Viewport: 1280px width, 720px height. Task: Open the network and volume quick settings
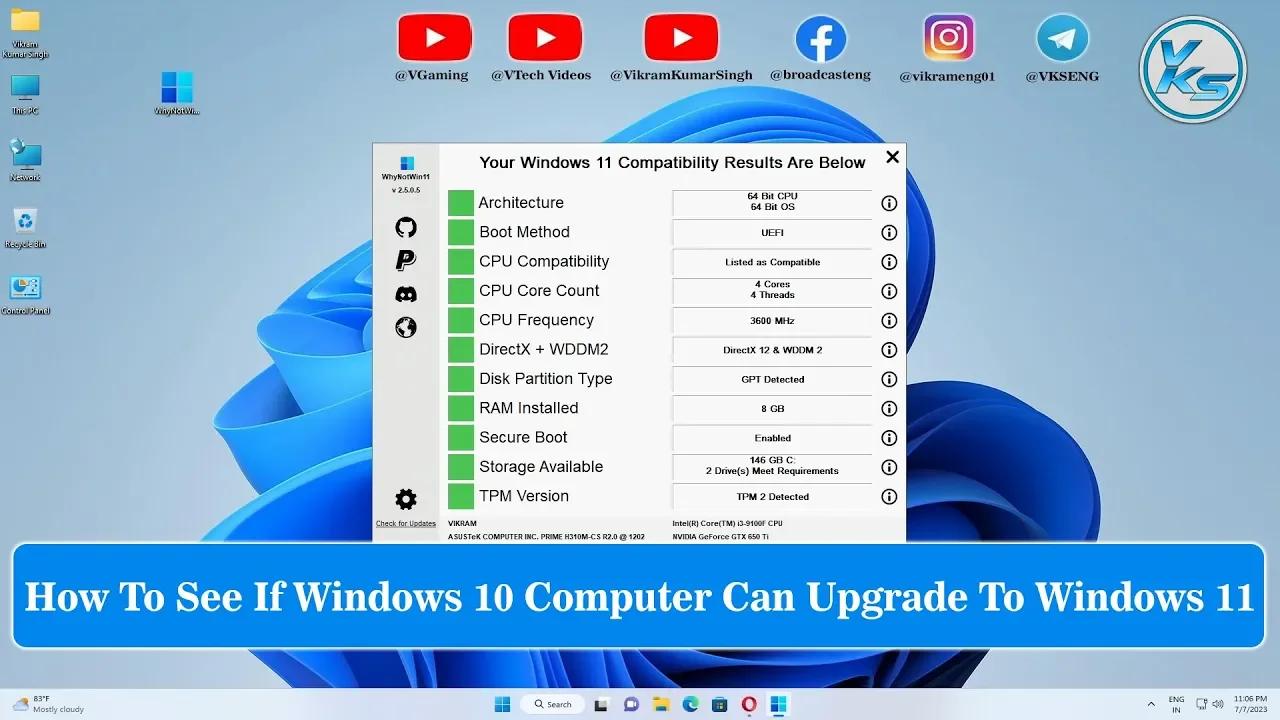coord(1211,704)
